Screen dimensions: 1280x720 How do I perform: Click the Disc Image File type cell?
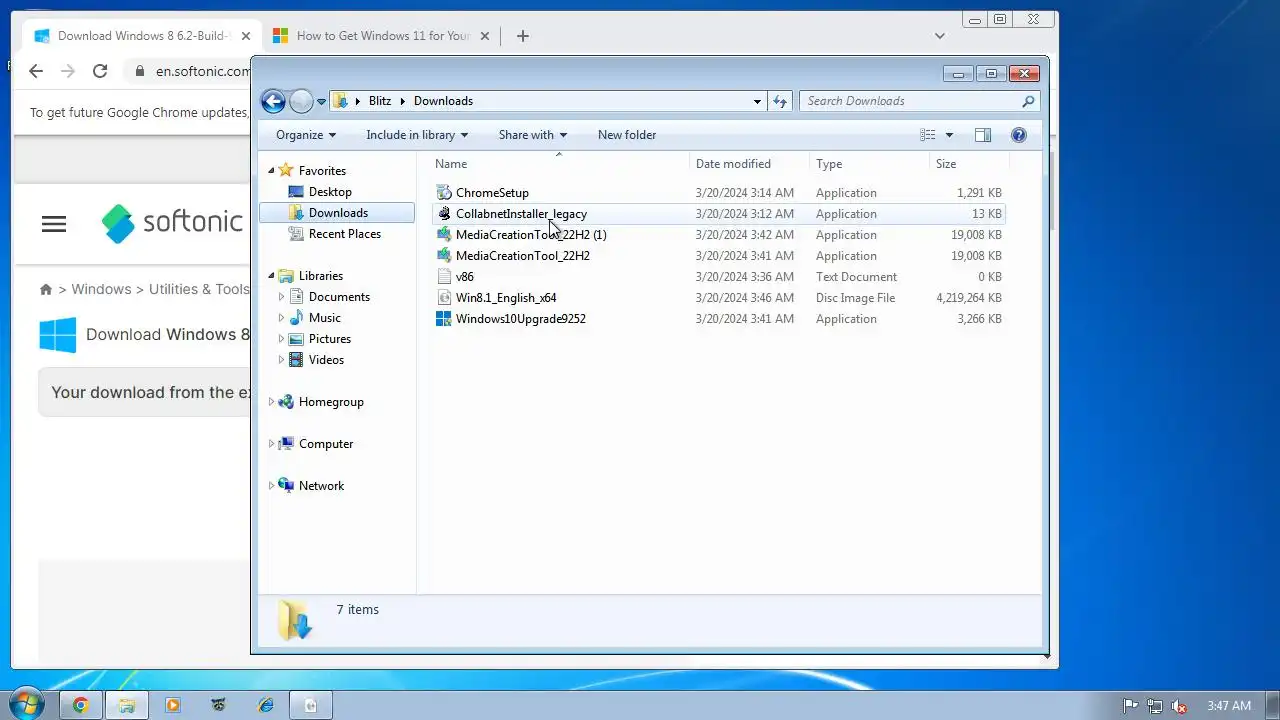(x=855, y=298)
